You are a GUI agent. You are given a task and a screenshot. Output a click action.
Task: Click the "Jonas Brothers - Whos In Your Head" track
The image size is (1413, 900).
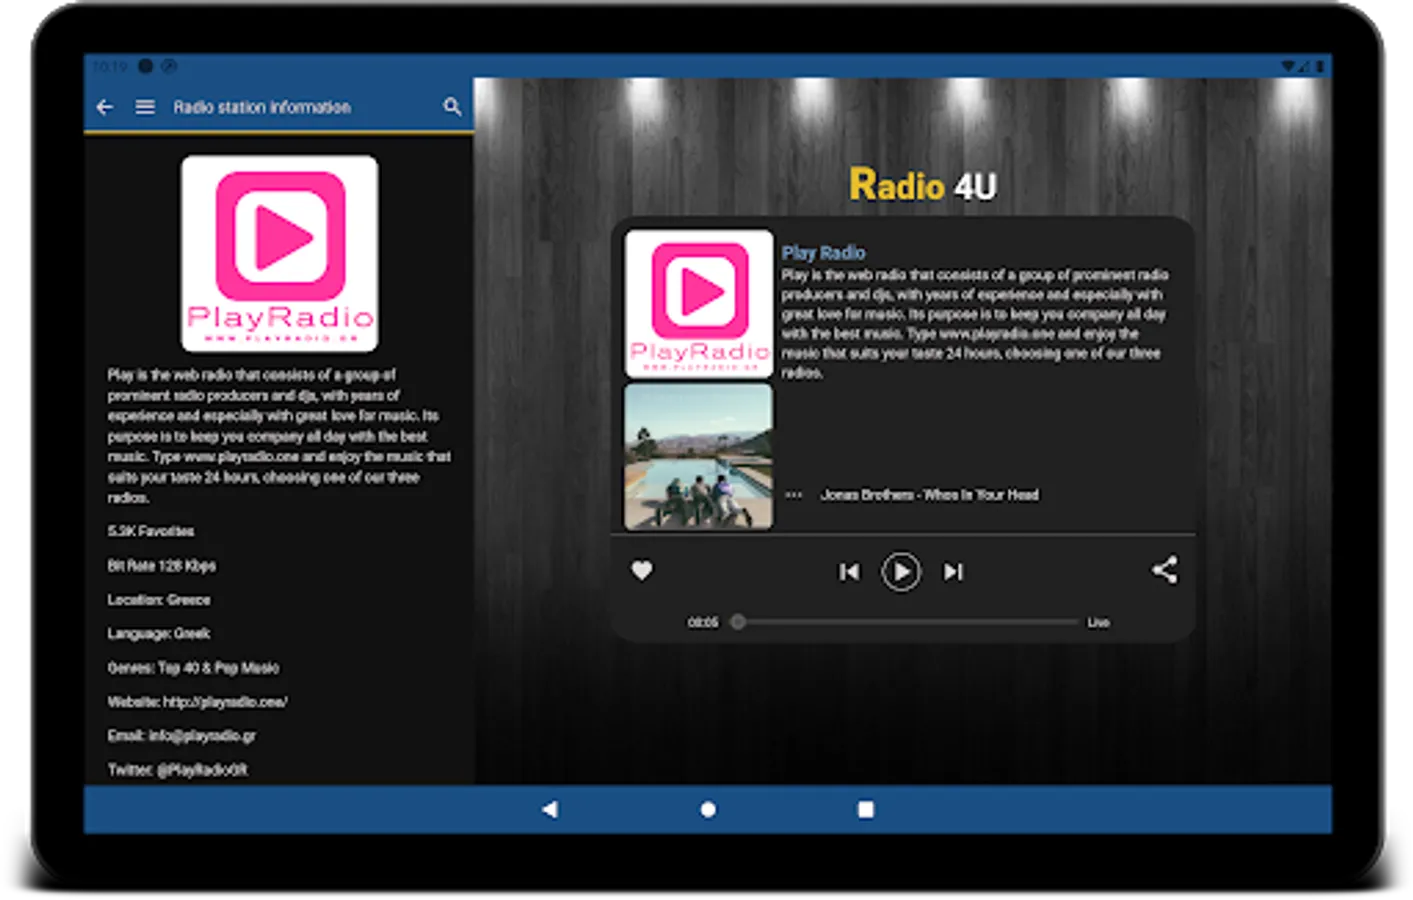930,495
